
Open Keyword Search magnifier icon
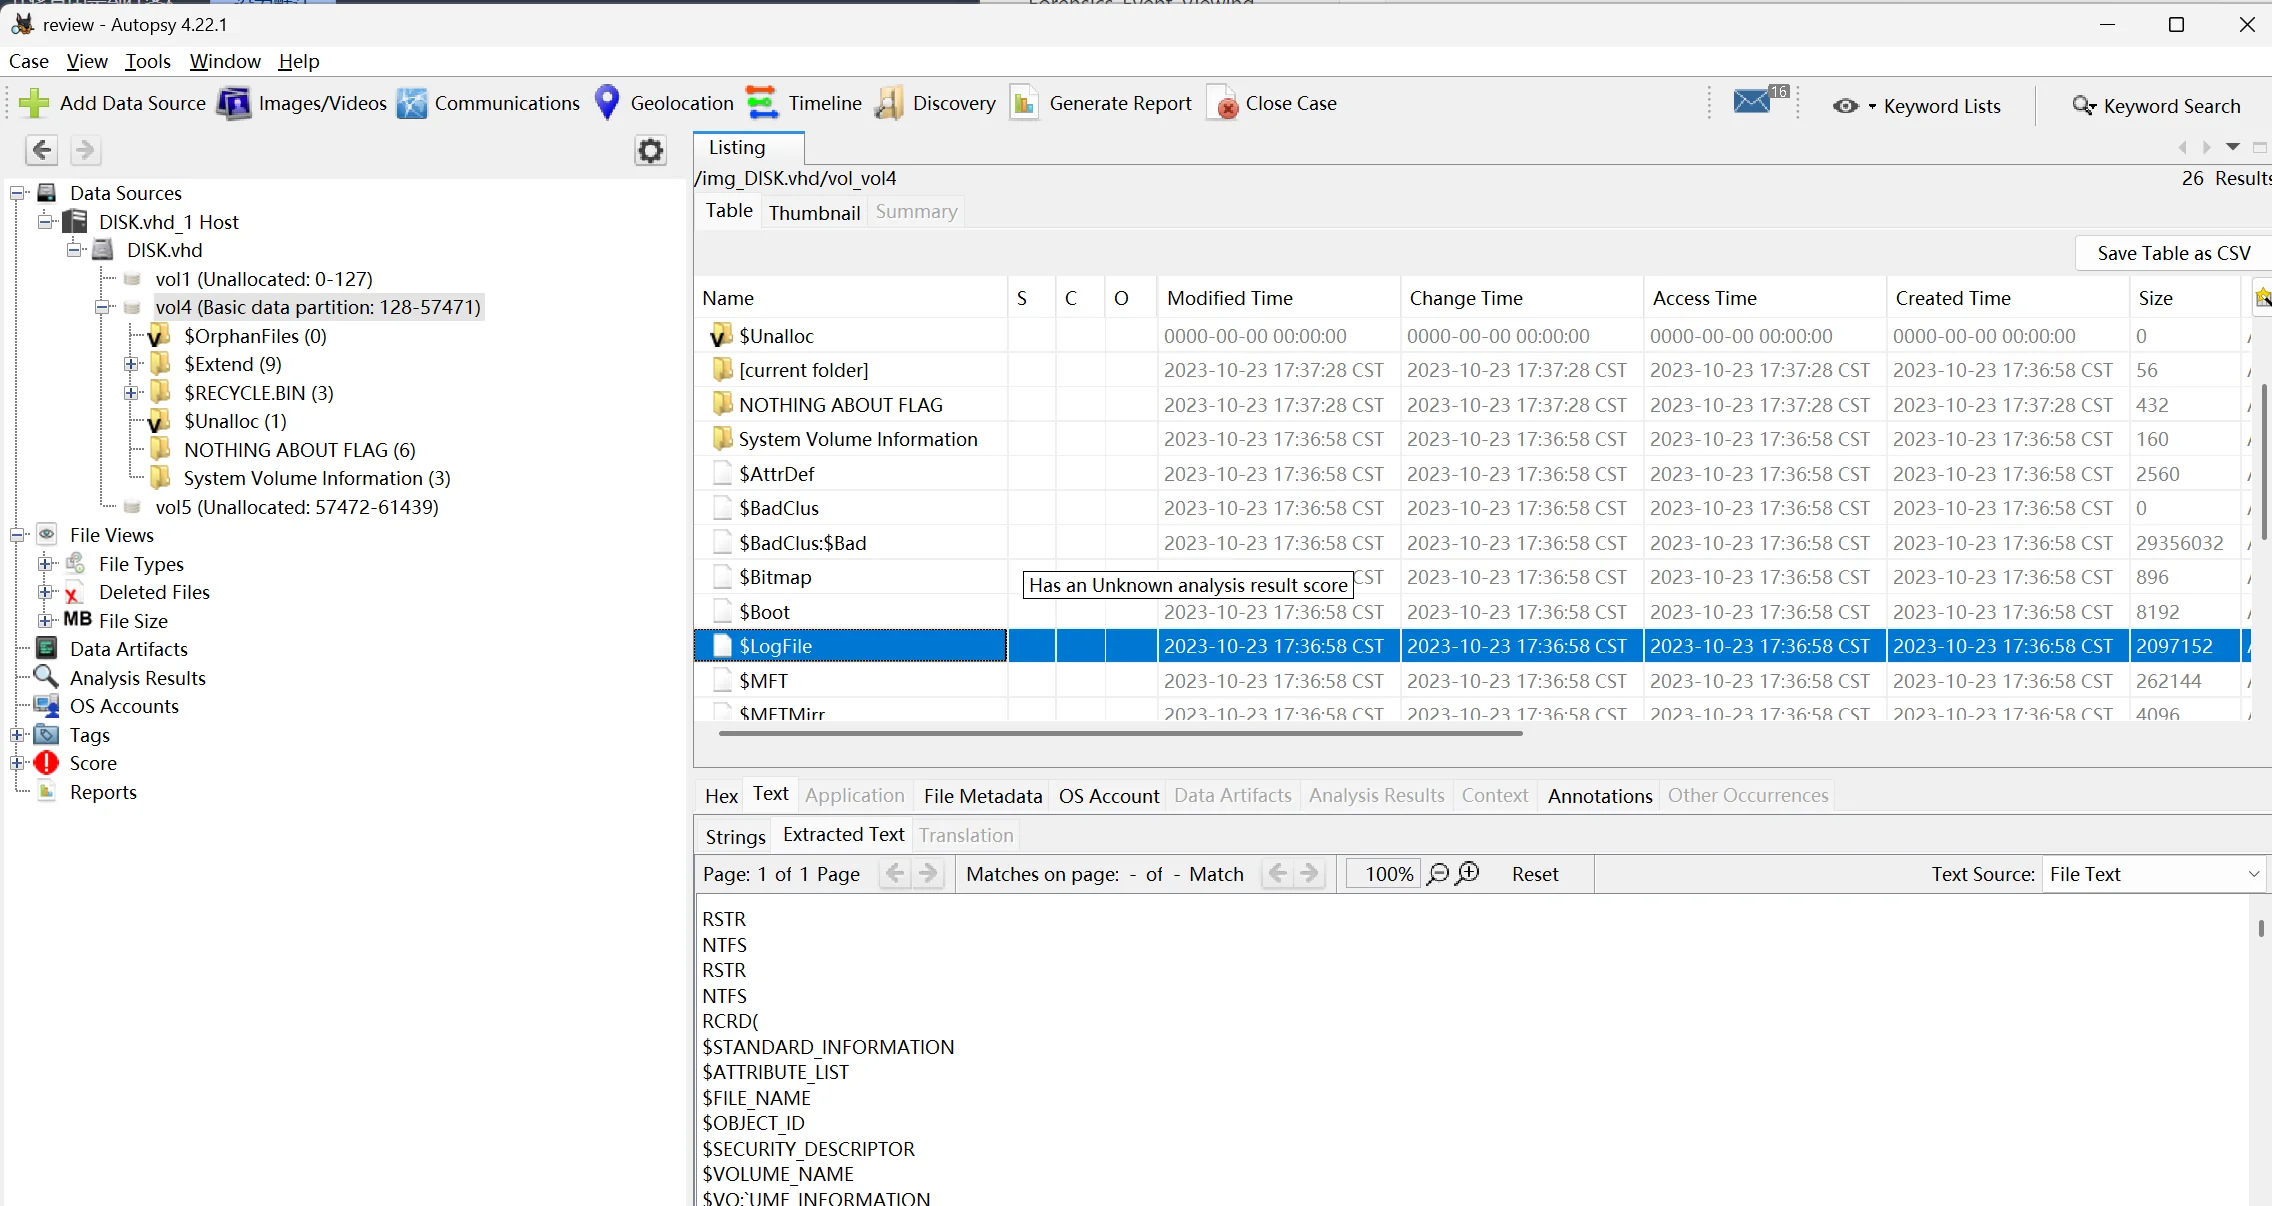(x=2084, y=106)
